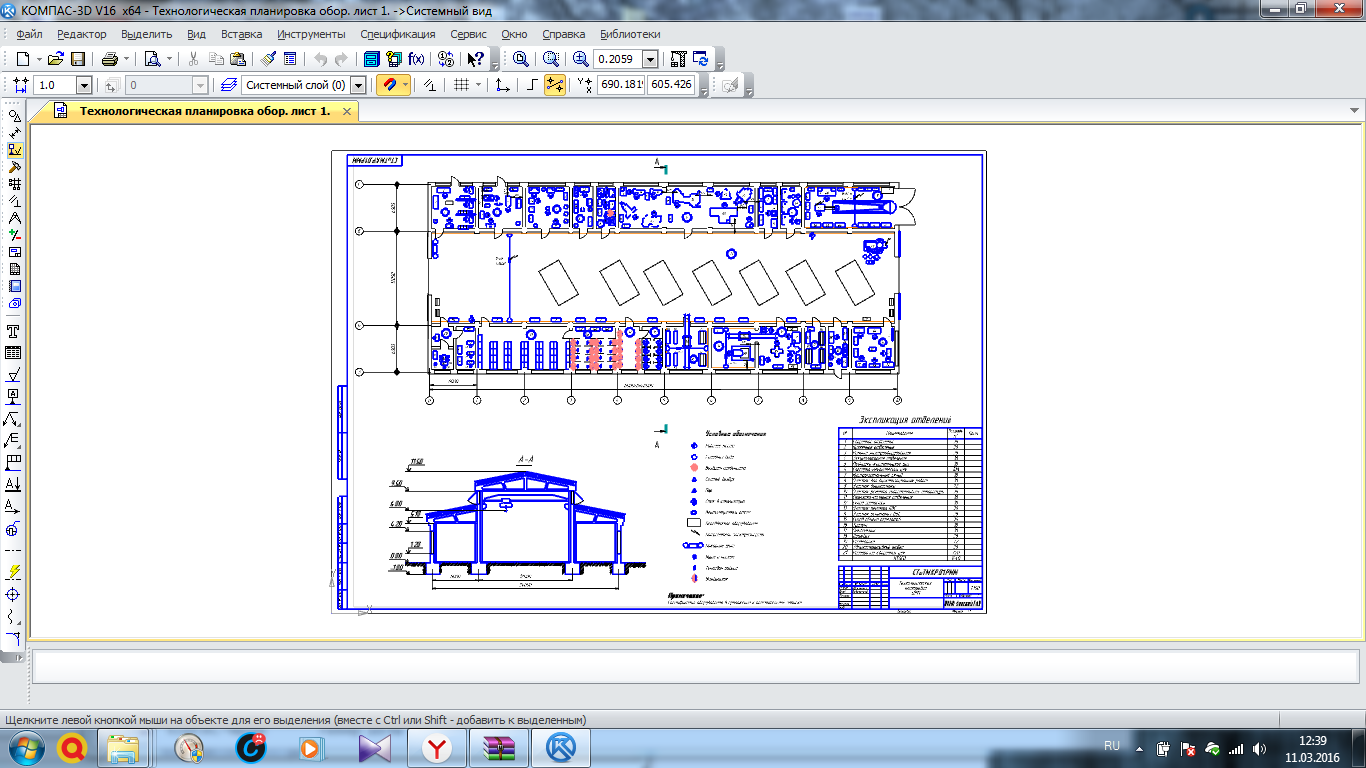1366x768 pixels.
Task: Create a new document
Action: (21, 59)
